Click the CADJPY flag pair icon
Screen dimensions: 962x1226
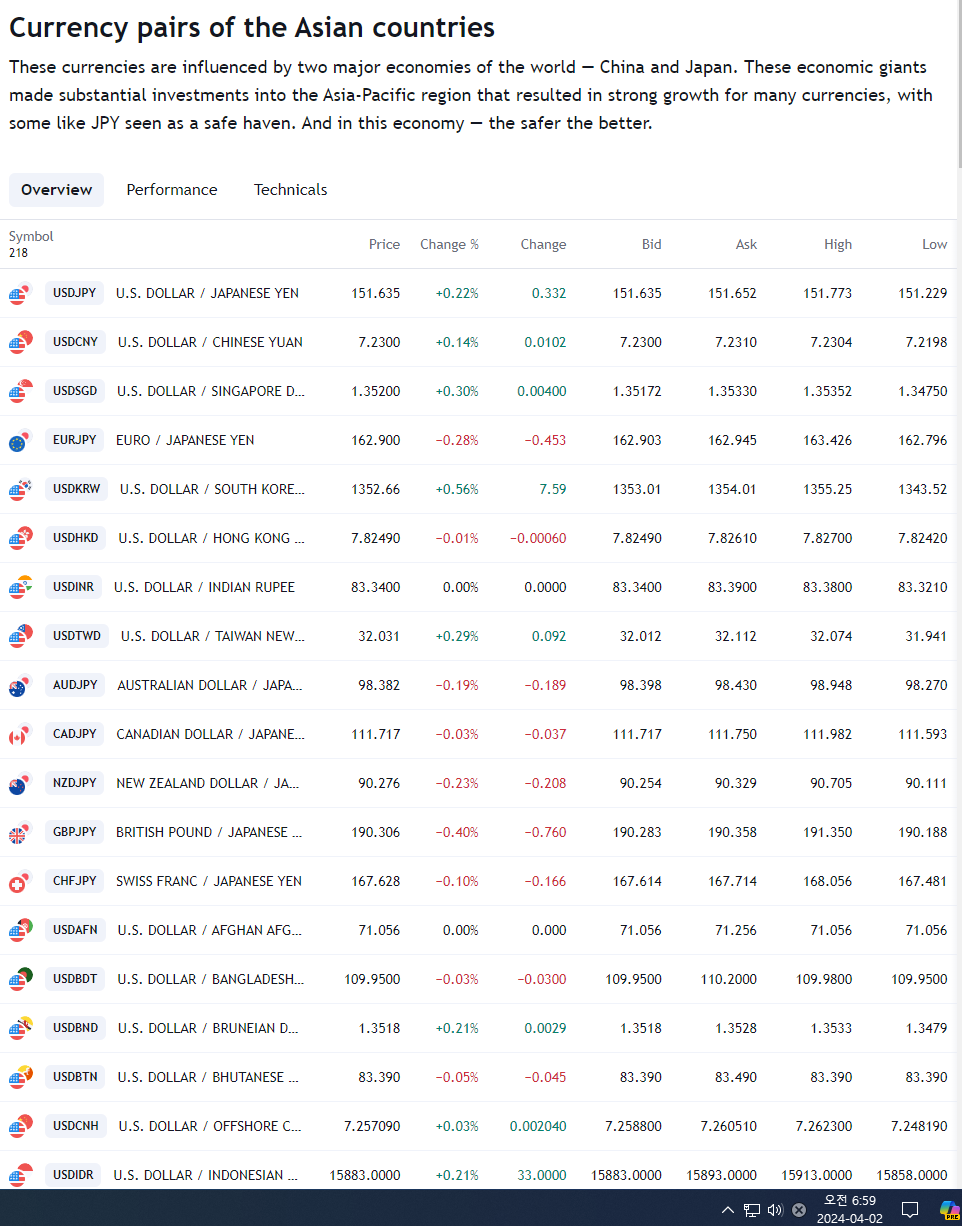[20, 735]
